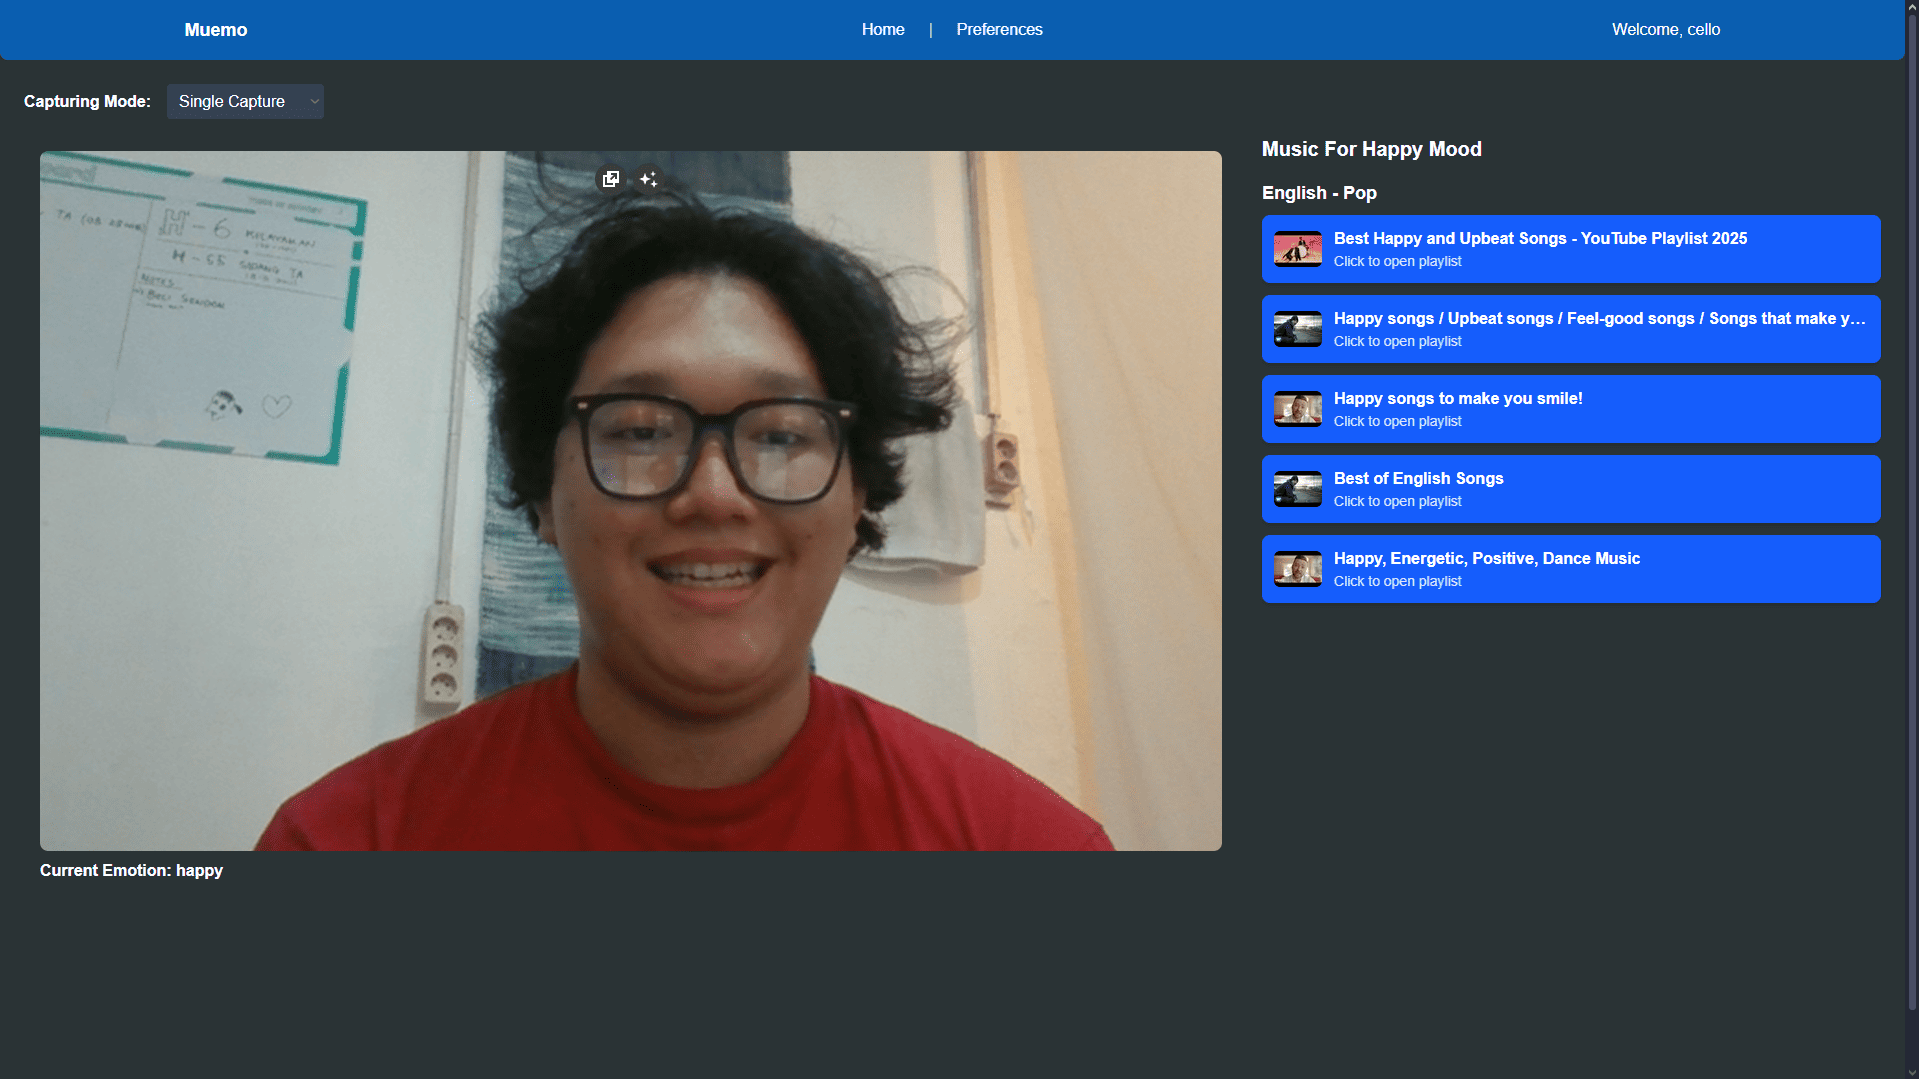
Task: Click the Muemo brand logo text
Action: click(x=215, y=30)
